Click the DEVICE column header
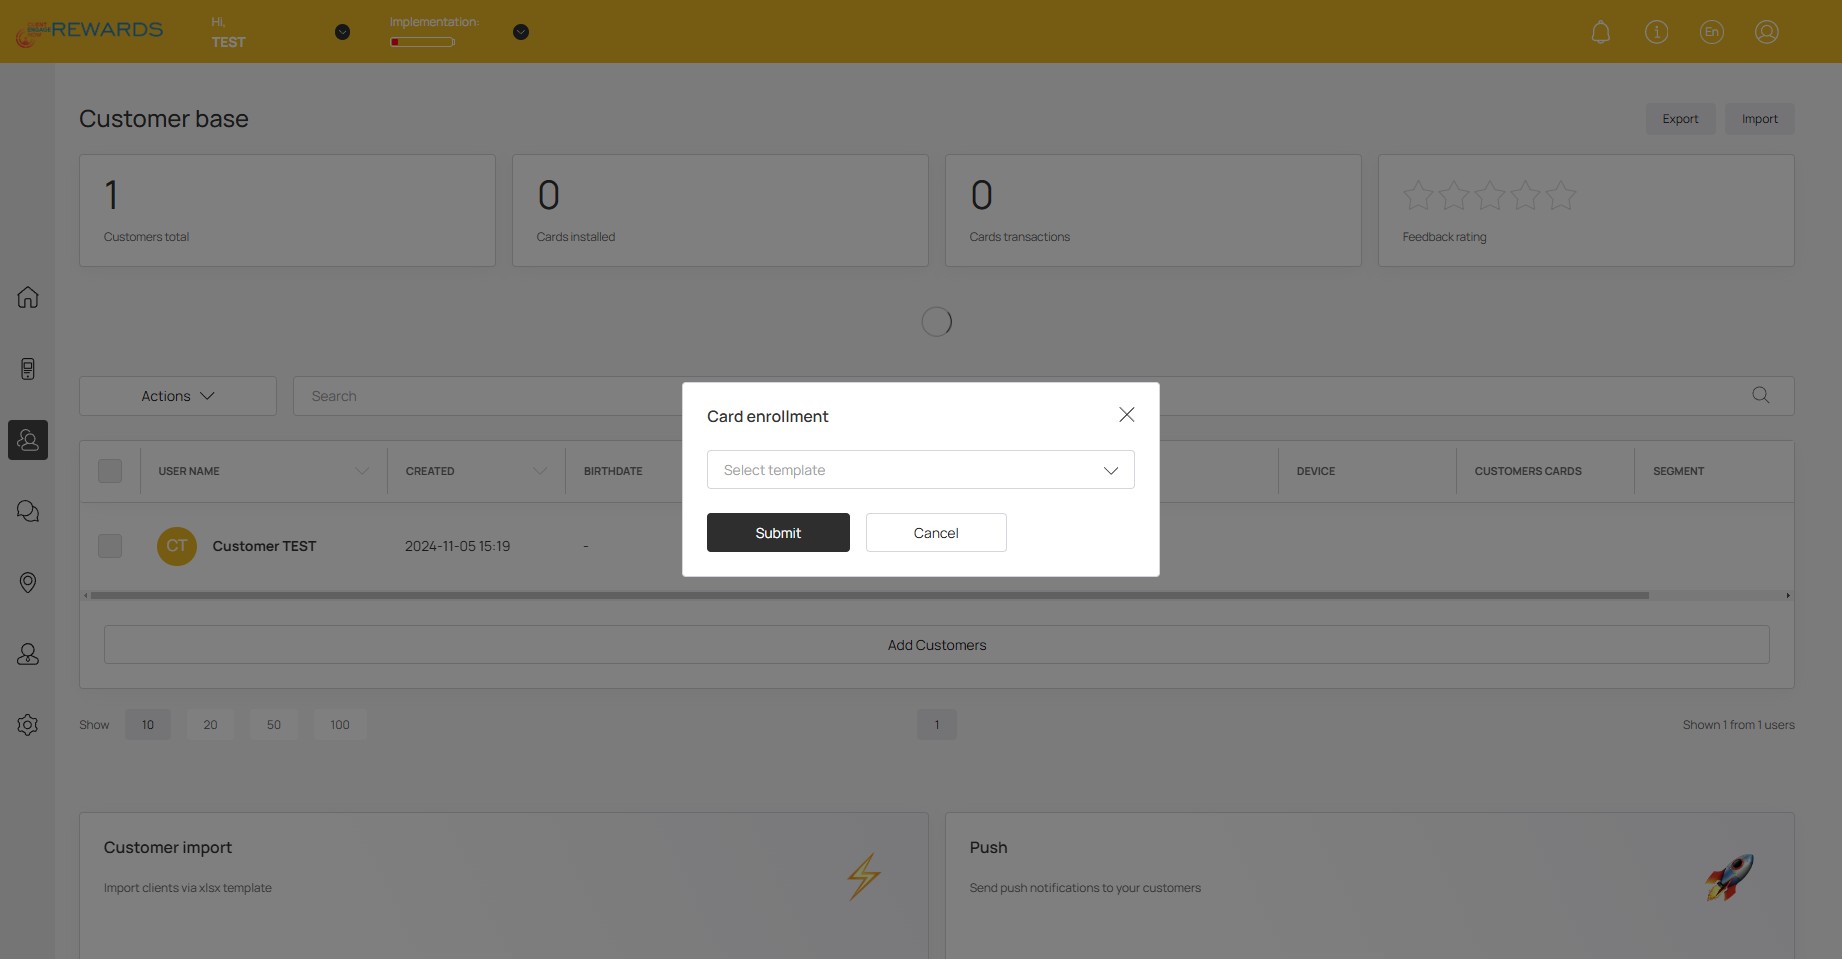The height and width of the screenshot is (959, 1842). (x=1316, y=471)
